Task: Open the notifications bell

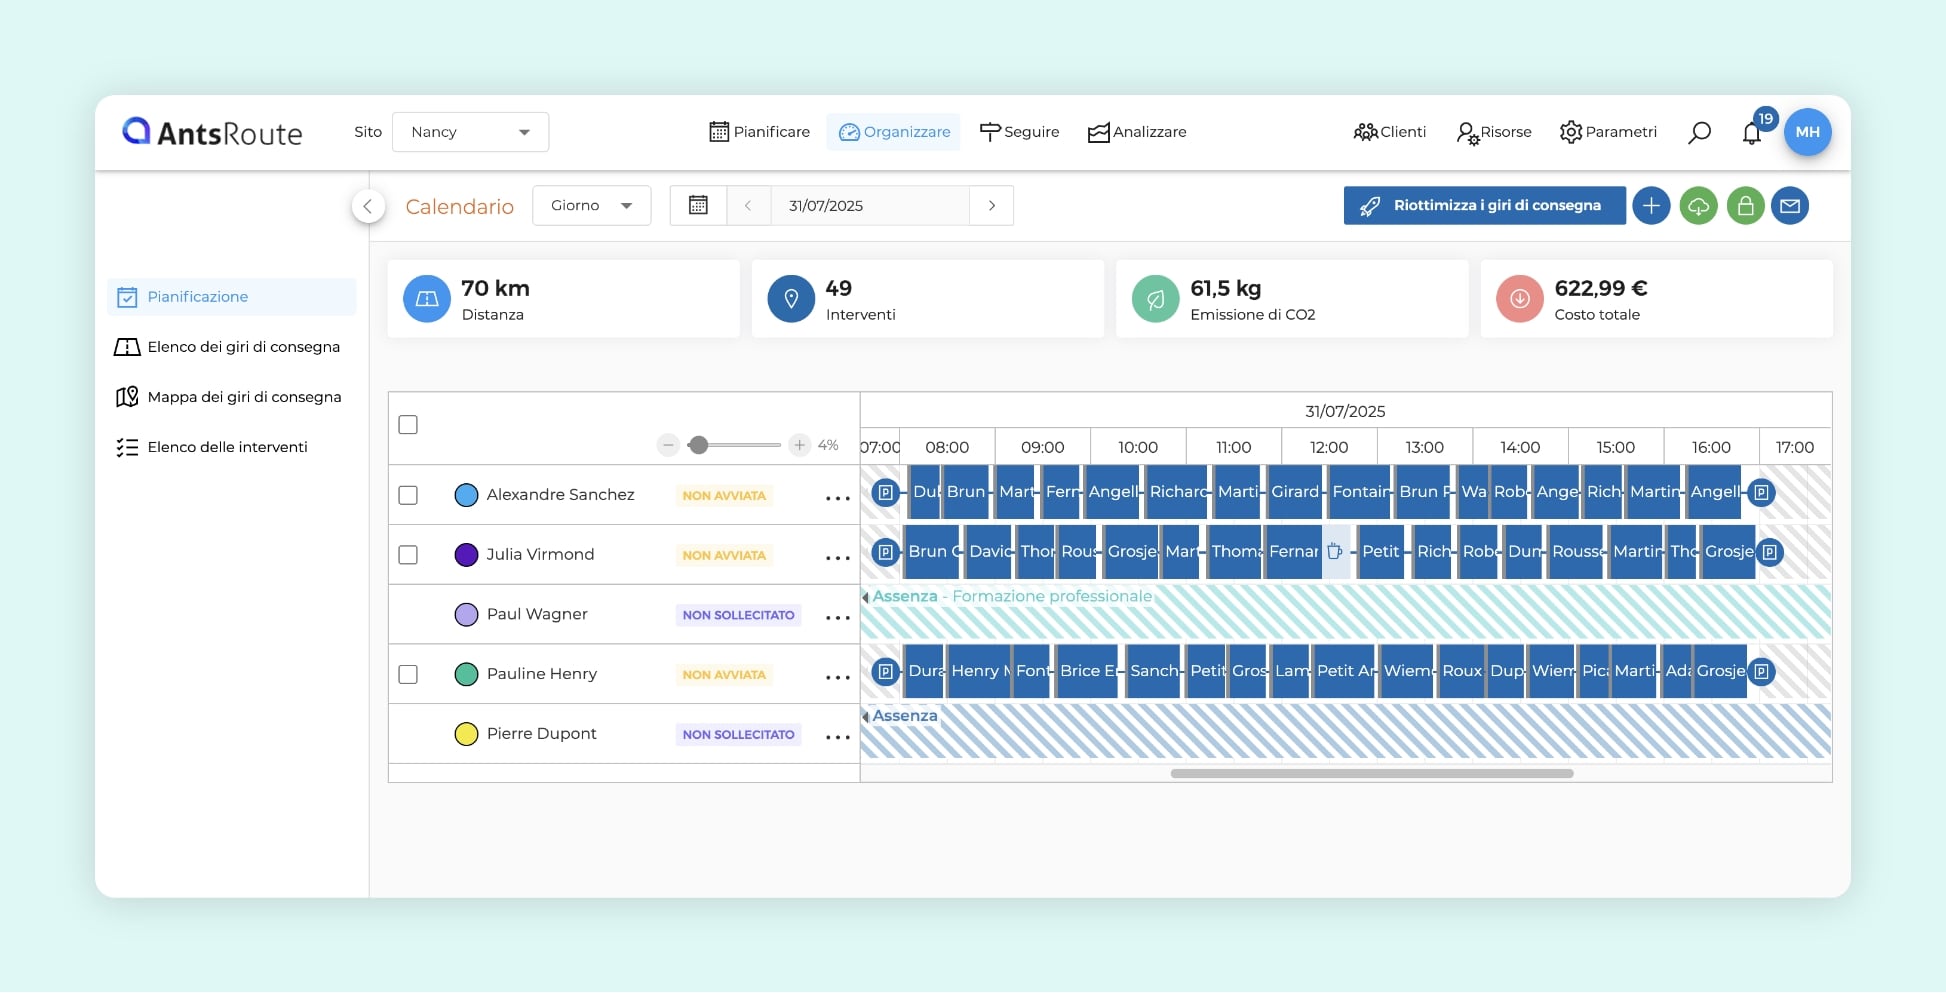Action: point(1751,133)
